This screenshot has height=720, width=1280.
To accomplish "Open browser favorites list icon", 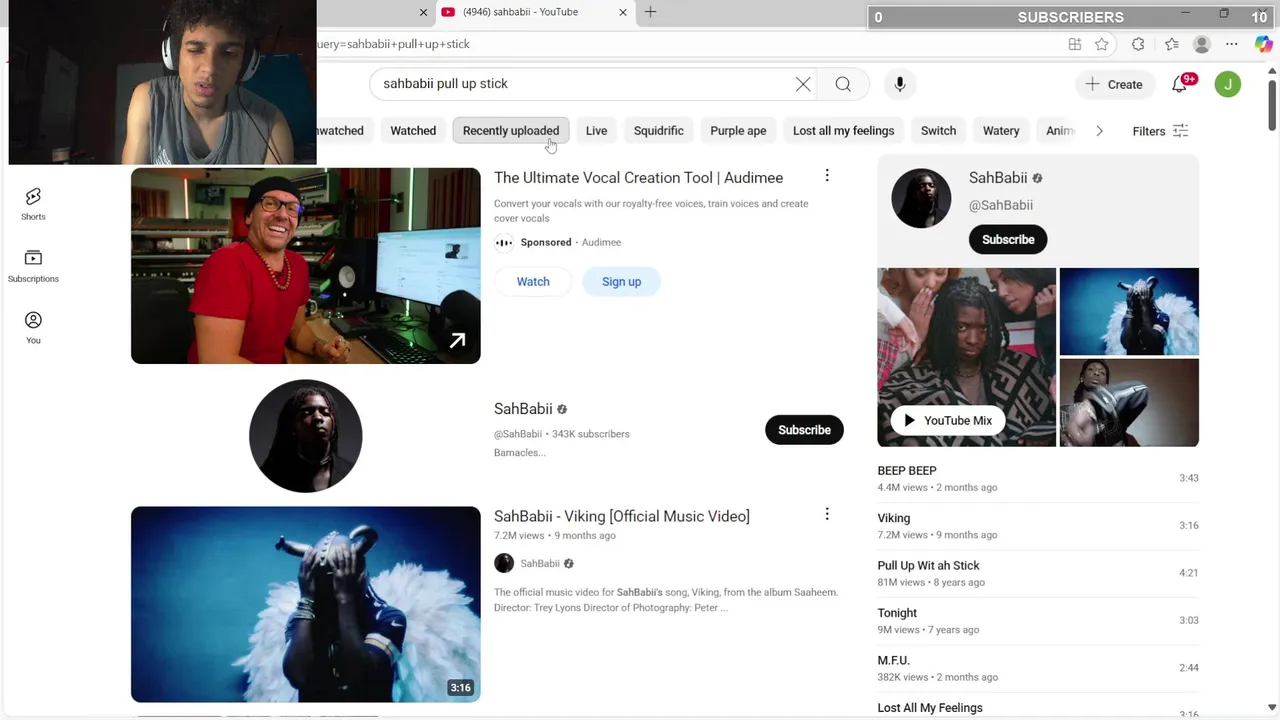I will (x=1172, y=44).
